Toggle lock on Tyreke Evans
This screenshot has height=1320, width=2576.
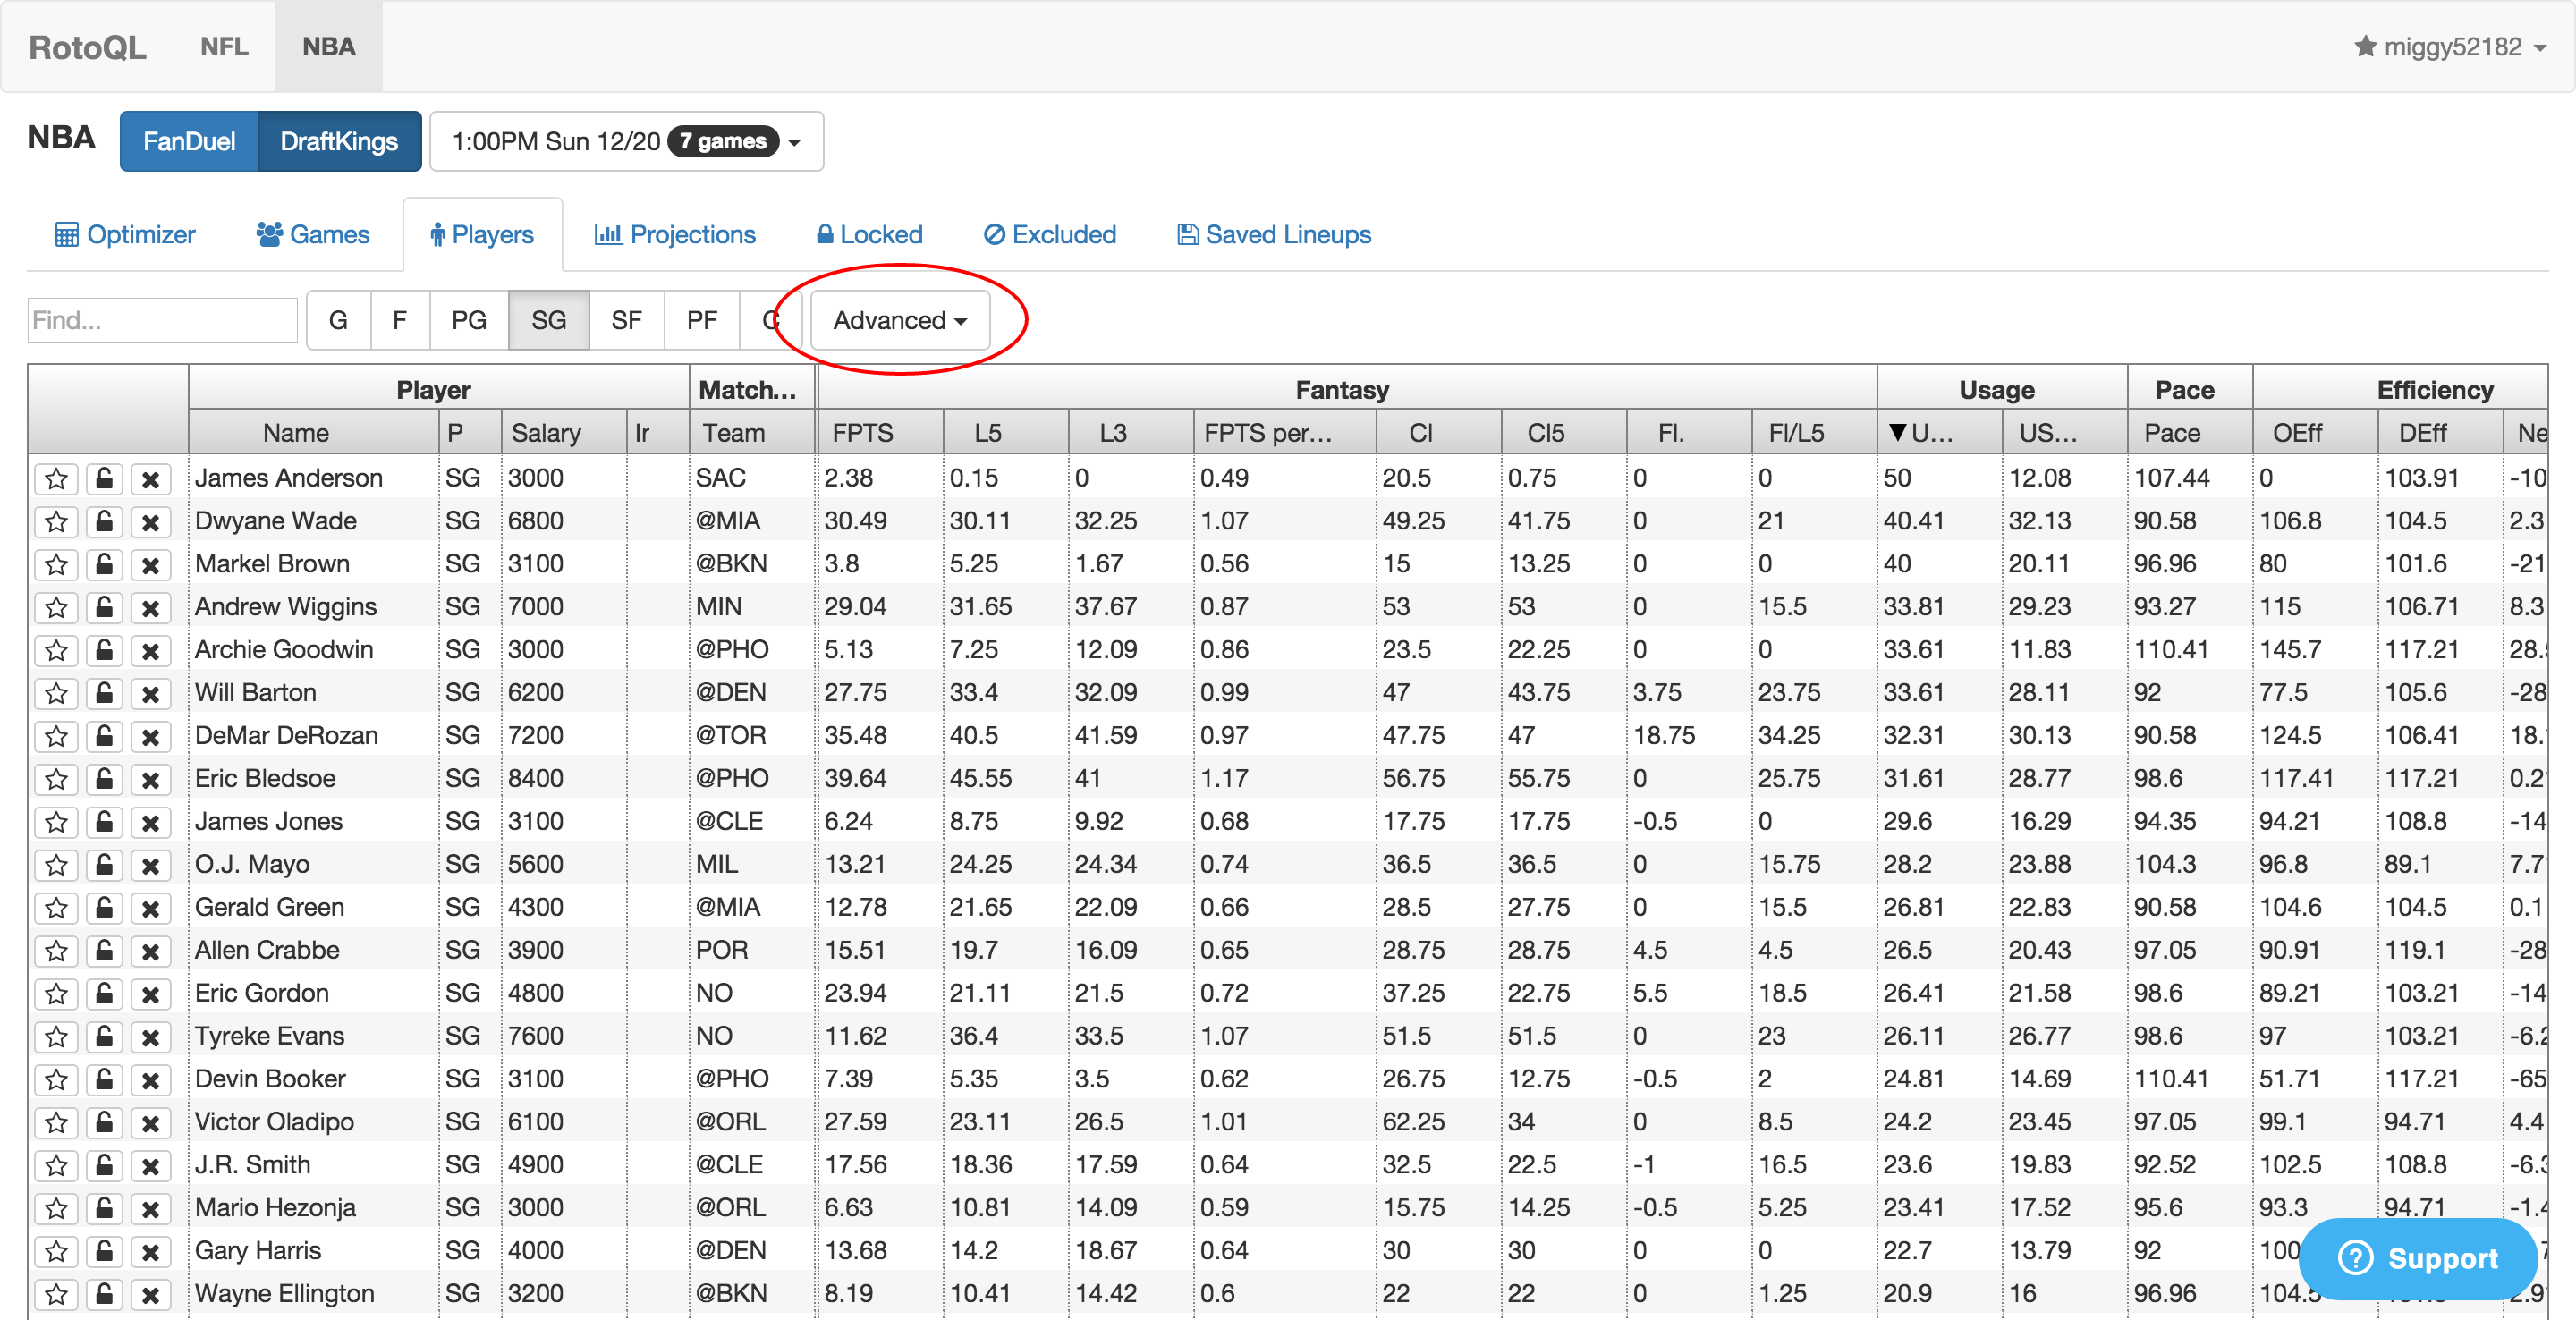103,1038
